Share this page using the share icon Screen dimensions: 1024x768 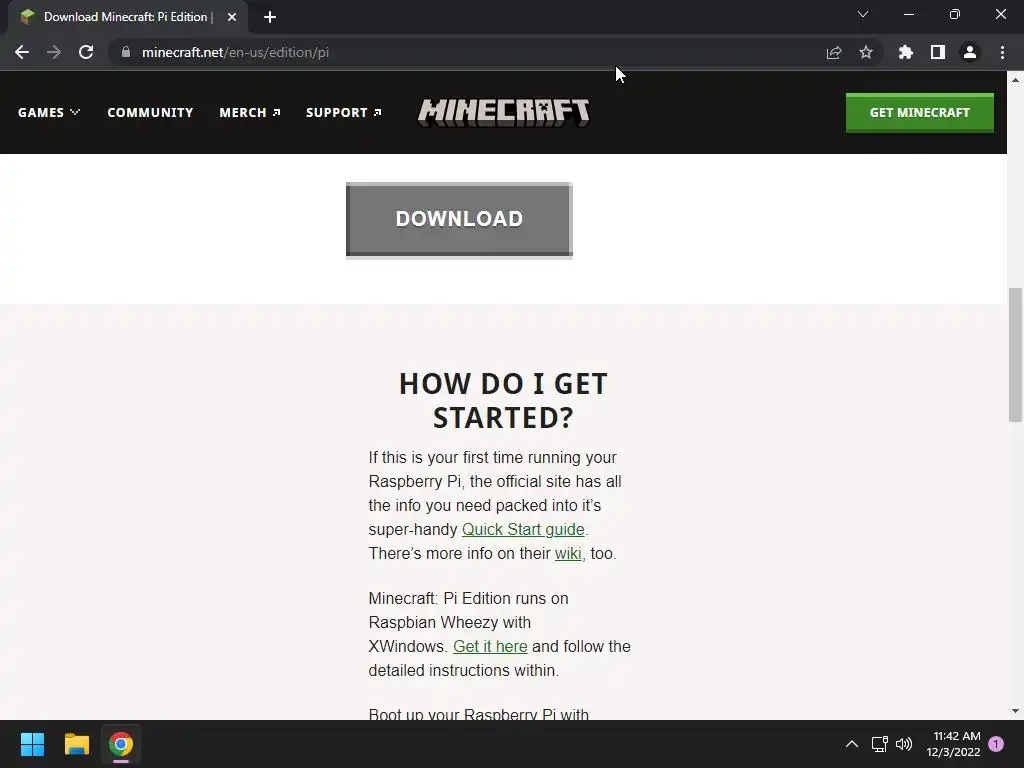(834, 52)
